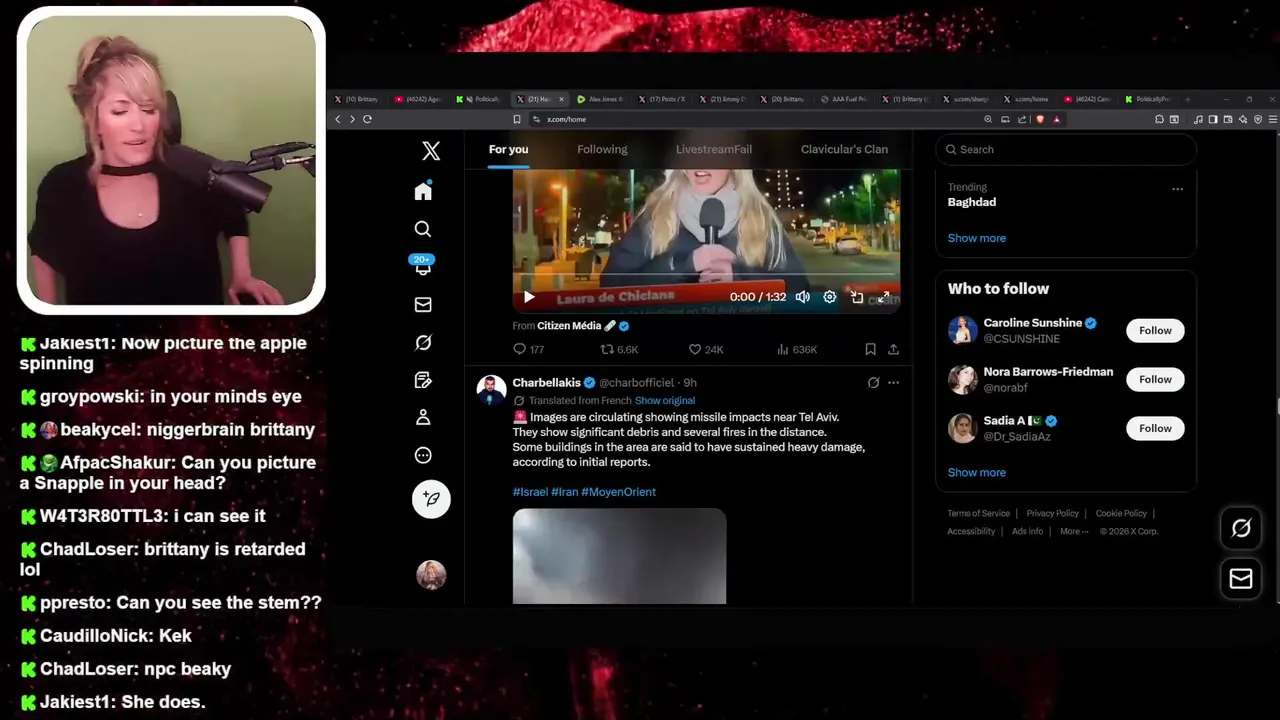Follow Caroline Sunshine

pos(1155,330)
